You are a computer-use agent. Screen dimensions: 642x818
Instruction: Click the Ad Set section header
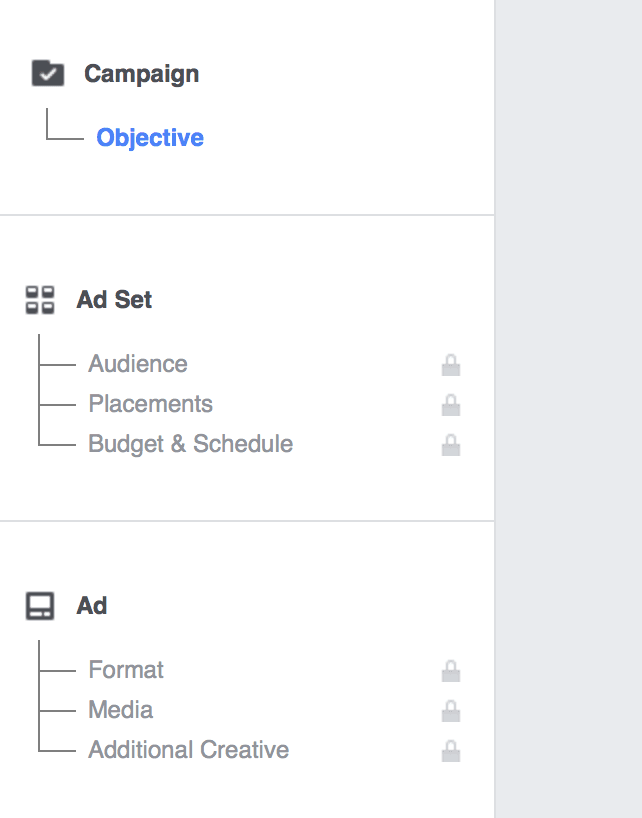[x=113, y=298]
